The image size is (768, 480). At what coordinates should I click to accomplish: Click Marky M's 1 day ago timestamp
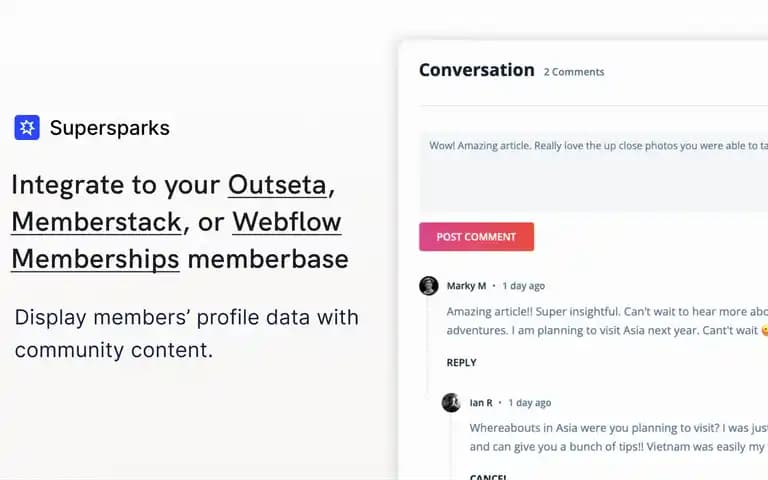tap(524, 286)
